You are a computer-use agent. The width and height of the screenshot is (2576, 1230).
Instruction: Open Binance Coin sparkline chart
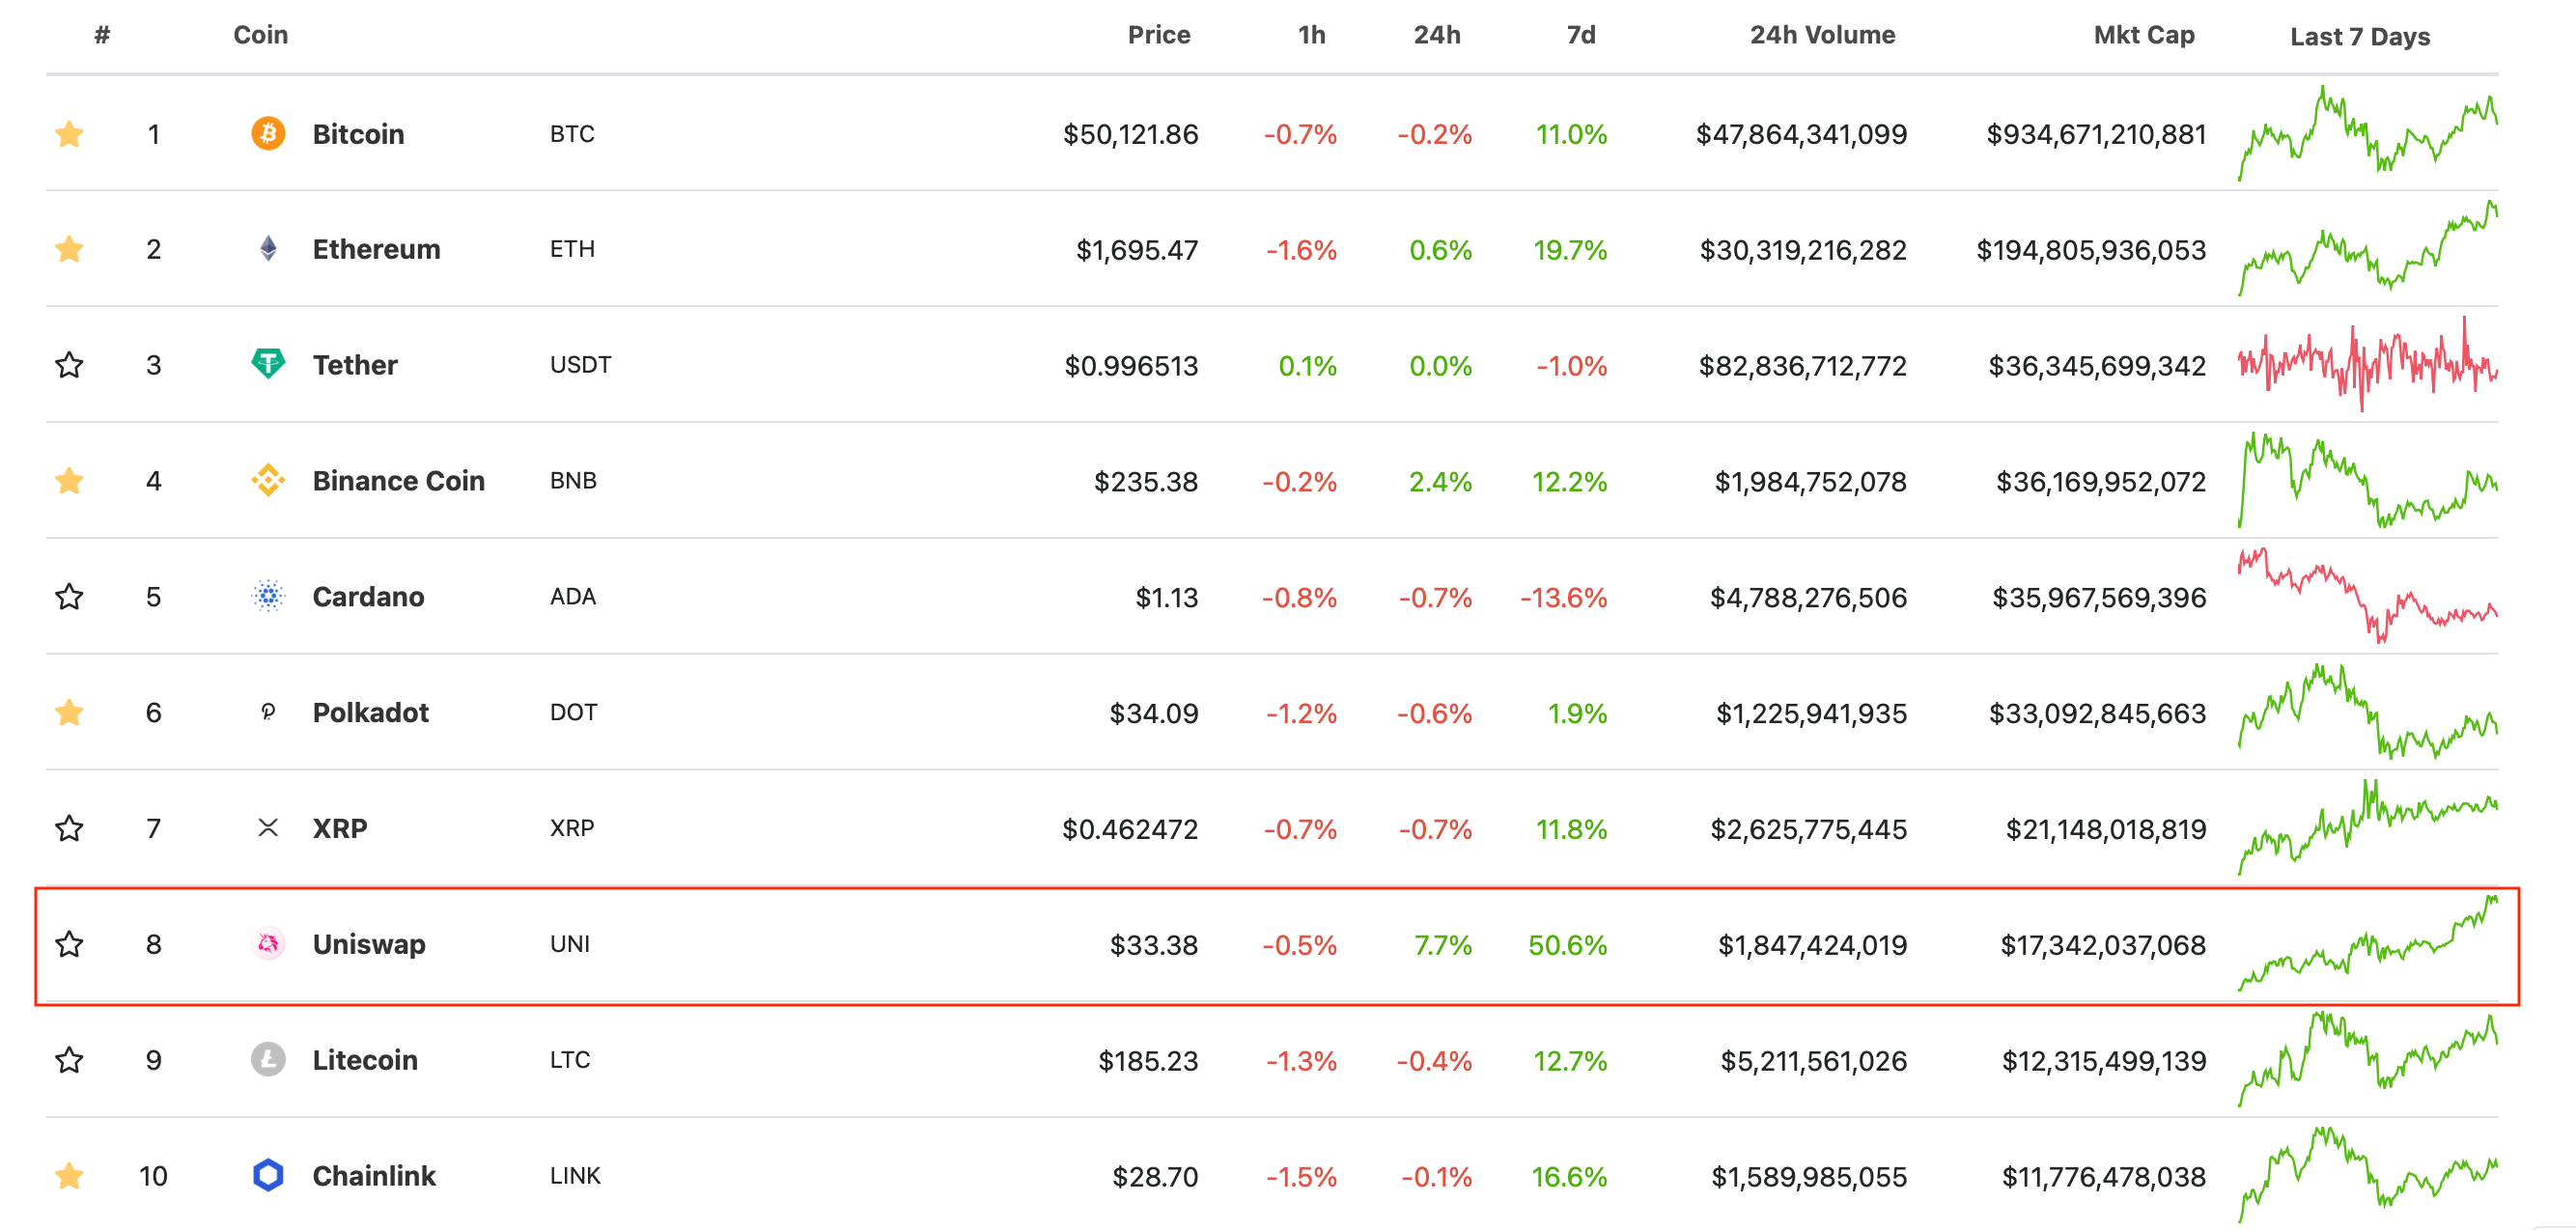2367,480
